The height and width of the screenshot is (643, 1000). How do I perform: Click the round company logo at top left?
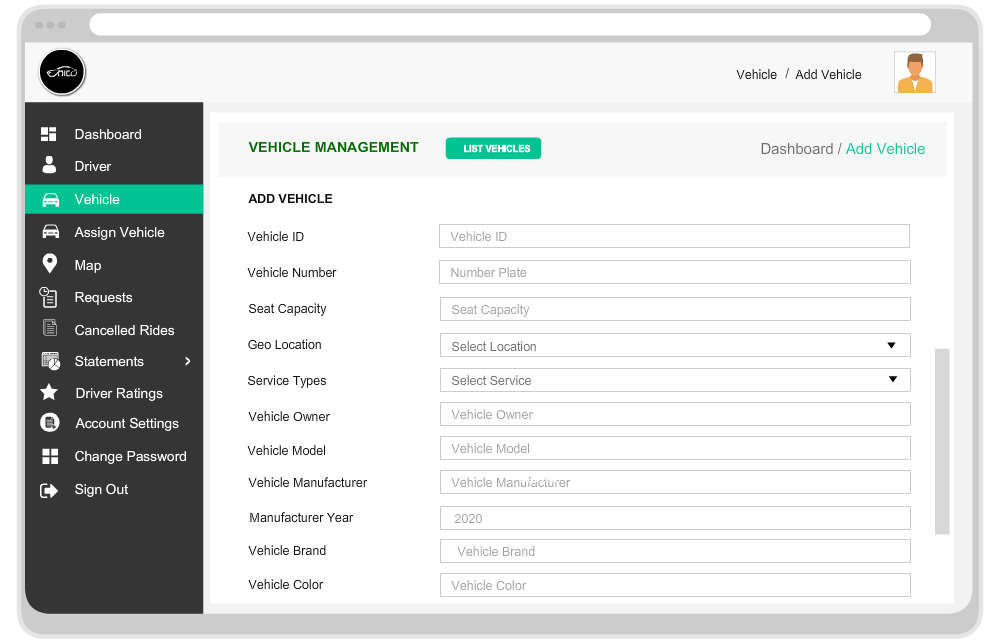coord(62,72)
